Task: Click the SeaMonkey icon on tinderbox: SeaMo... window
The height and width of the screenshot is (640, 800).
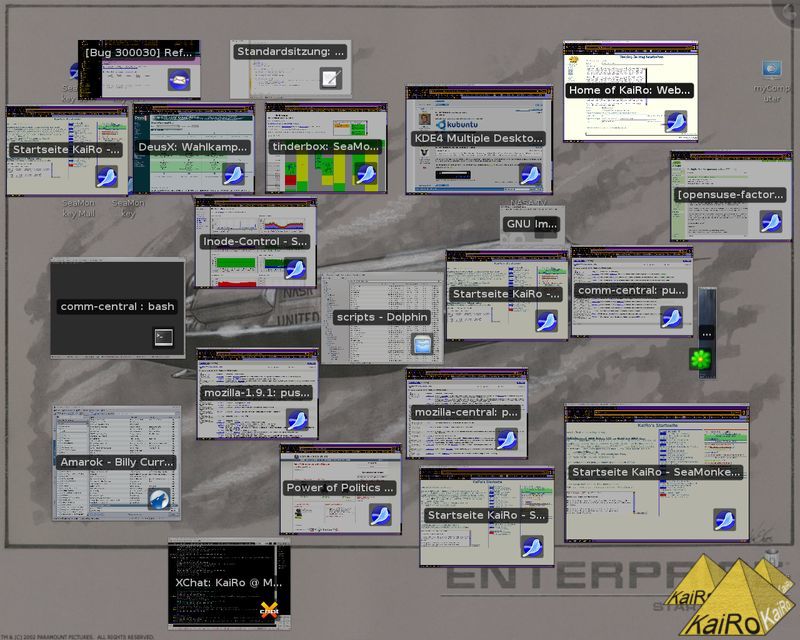Action: (366, 174)
